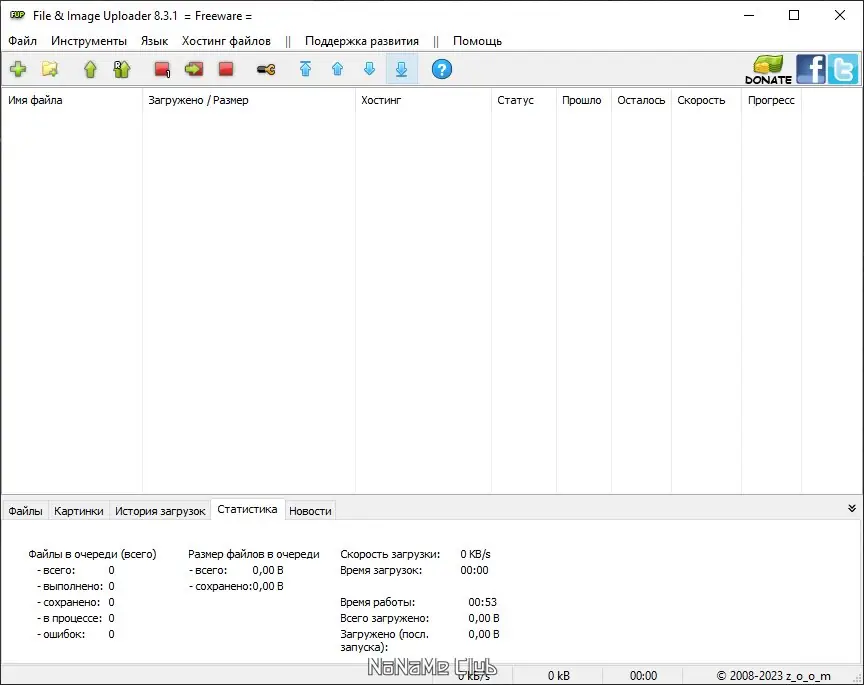Click the red retry arrow icon
The height and width of the screenshot is (685, 864).
coord(194,69)
